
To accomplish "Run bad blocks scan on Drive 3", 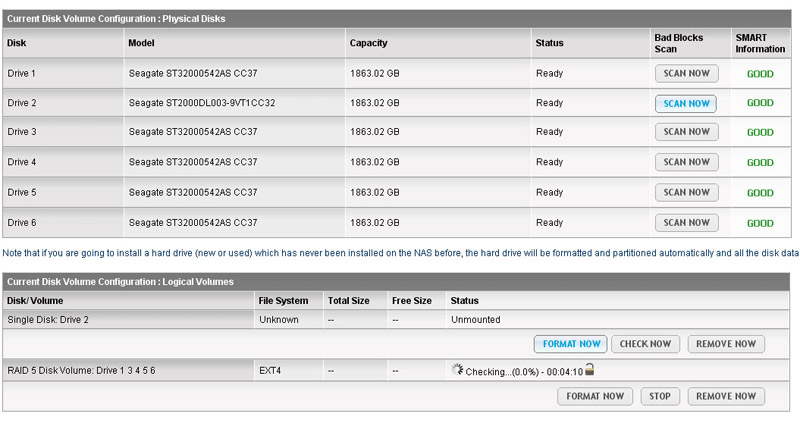I will pyautogui.click(x=686, y=132).
